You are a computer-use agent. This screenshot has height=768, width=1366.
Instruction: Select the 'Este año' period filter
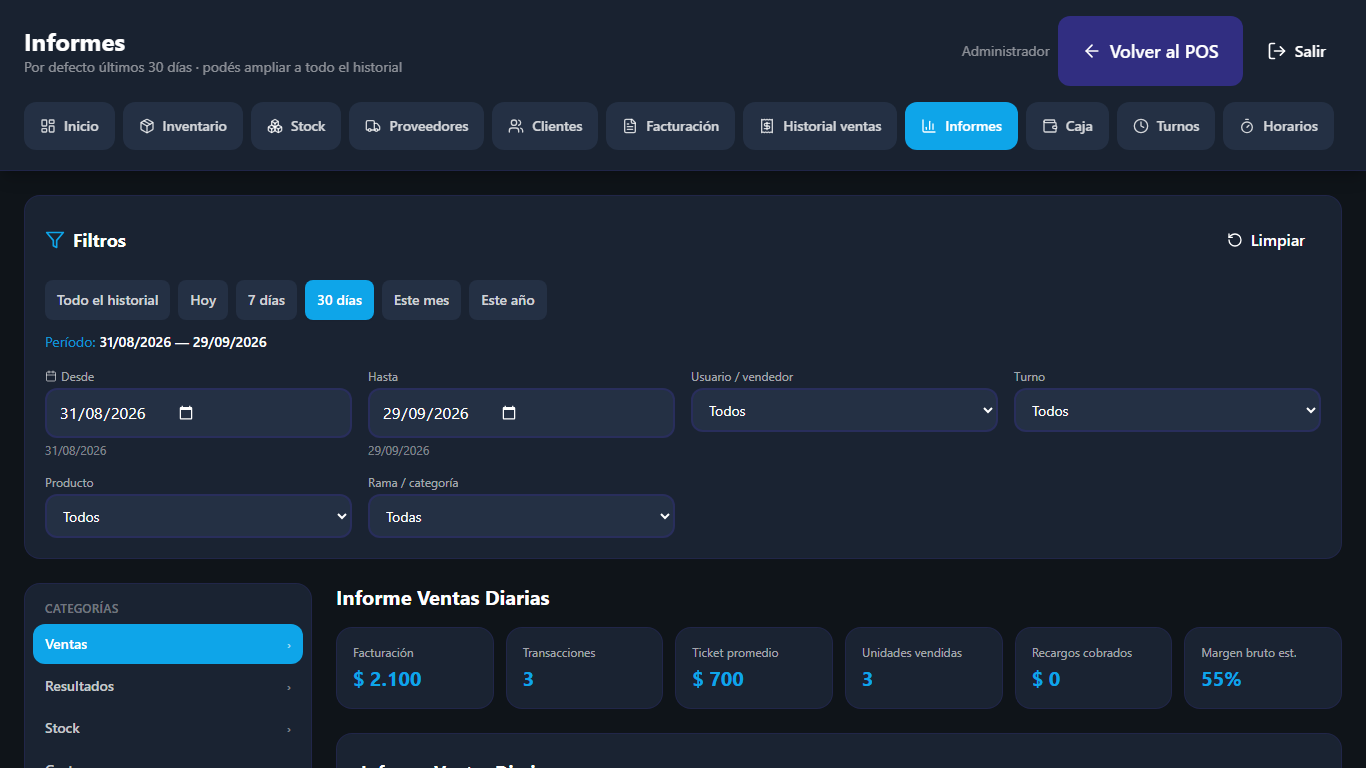[x=508, y=300]
